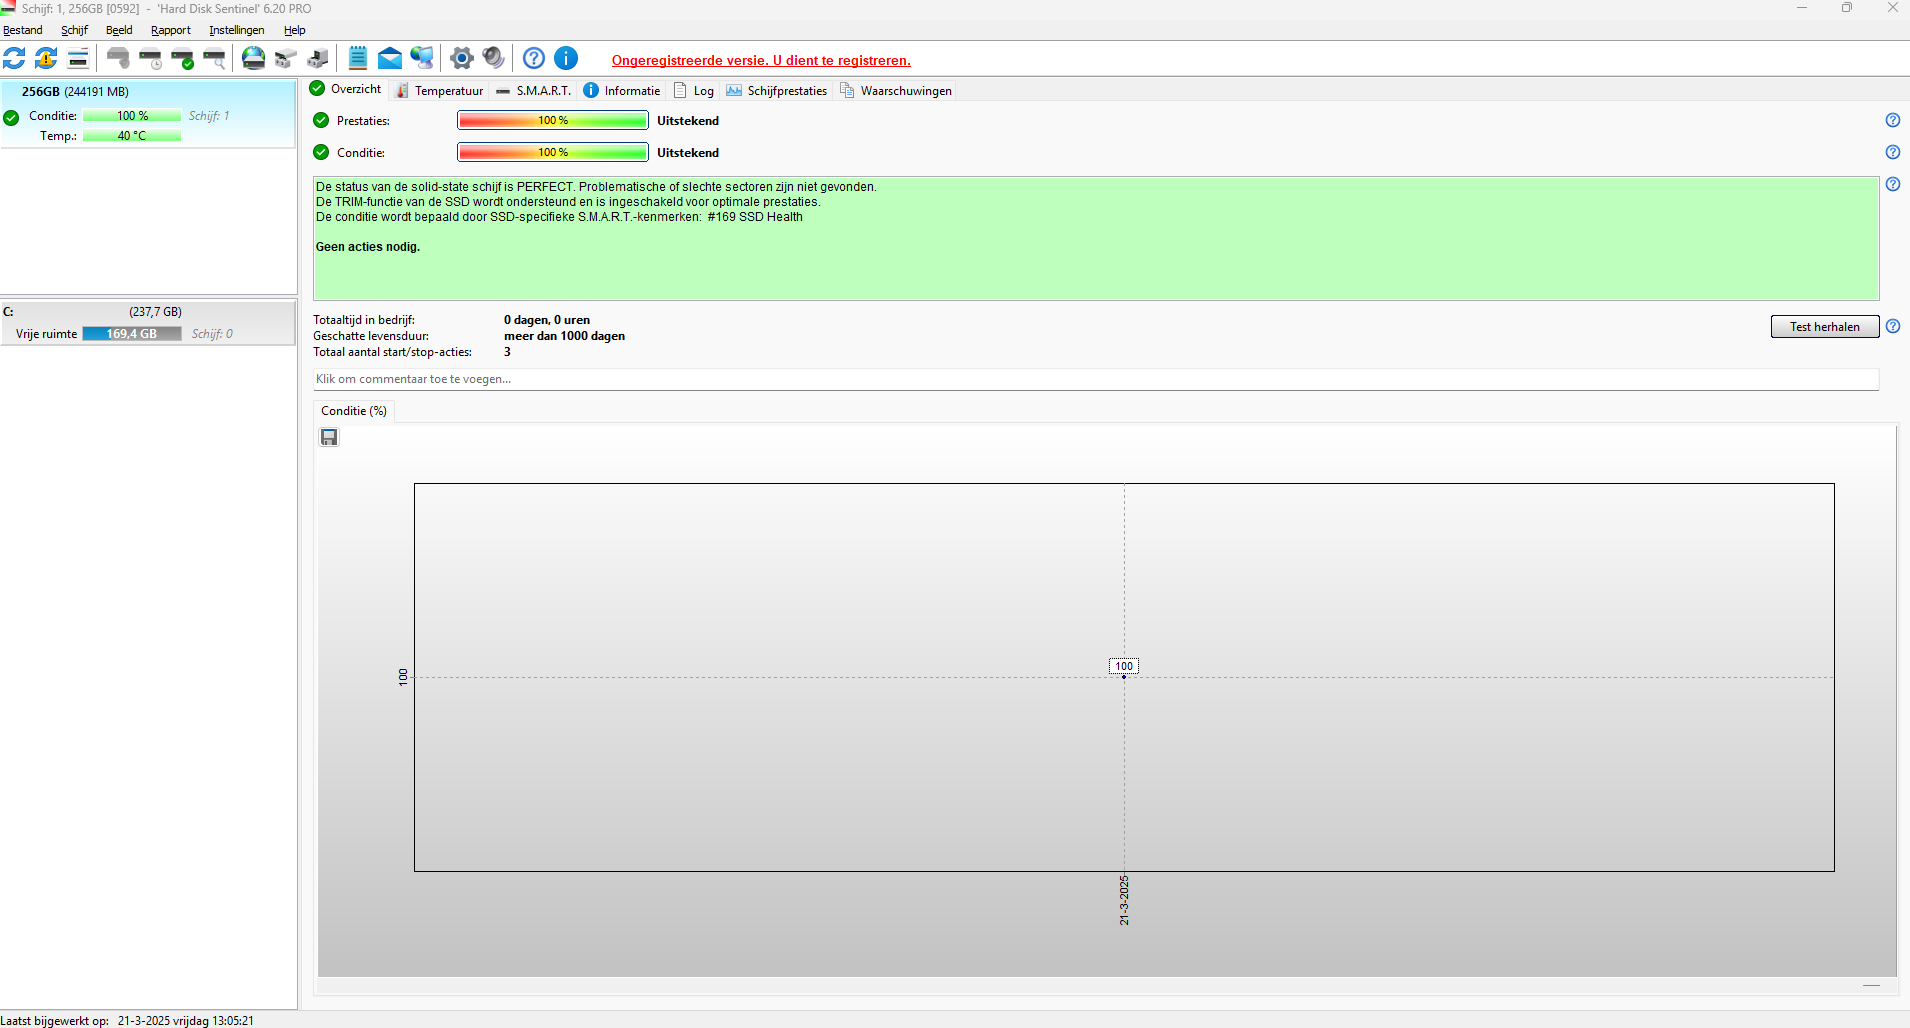Open the Rapport menu
1910x1028 pixels.
click(x=171, y=30)
